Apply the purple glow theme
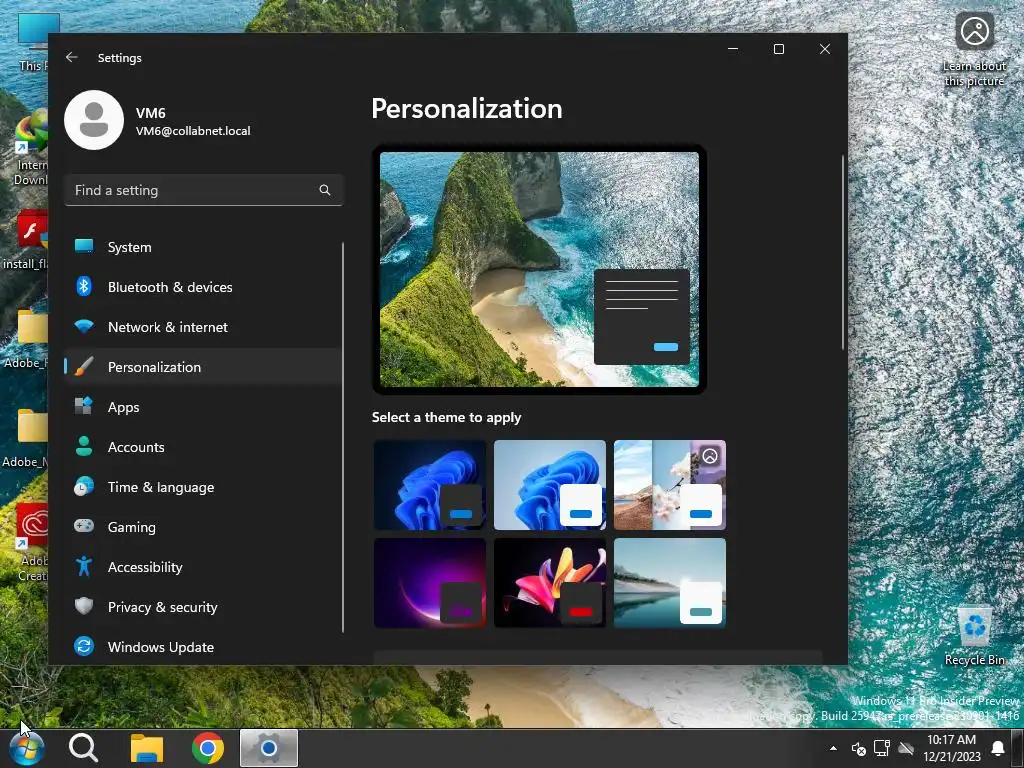 (430, 583)
